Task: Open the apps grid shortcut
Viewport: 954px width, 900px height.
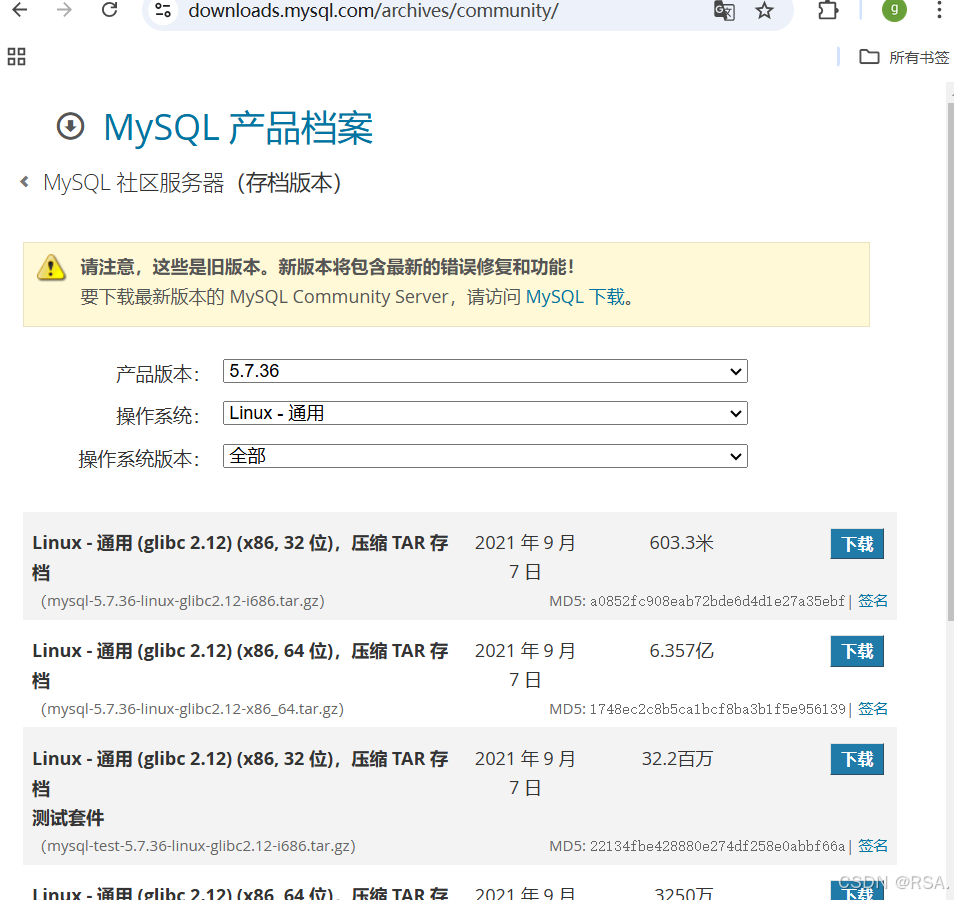Action: 16,57
